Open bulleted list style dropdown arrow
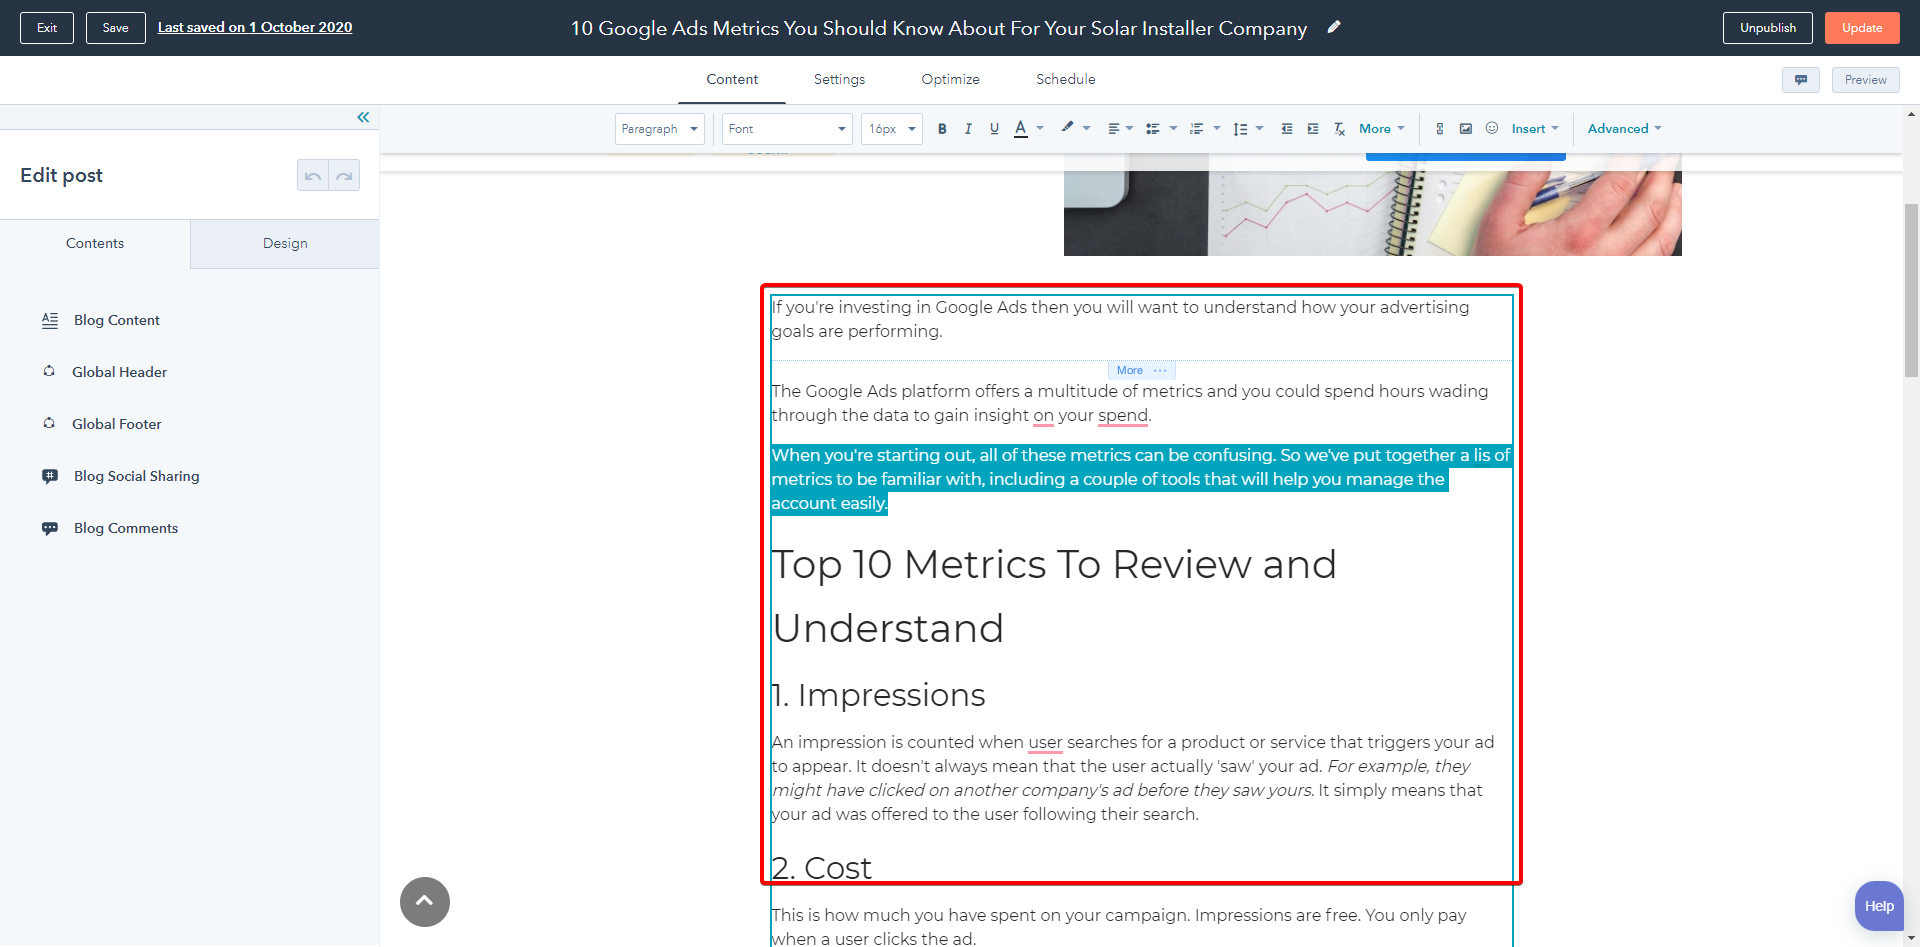Screen dimensions: 1920x947 (x=1173, y=128)
